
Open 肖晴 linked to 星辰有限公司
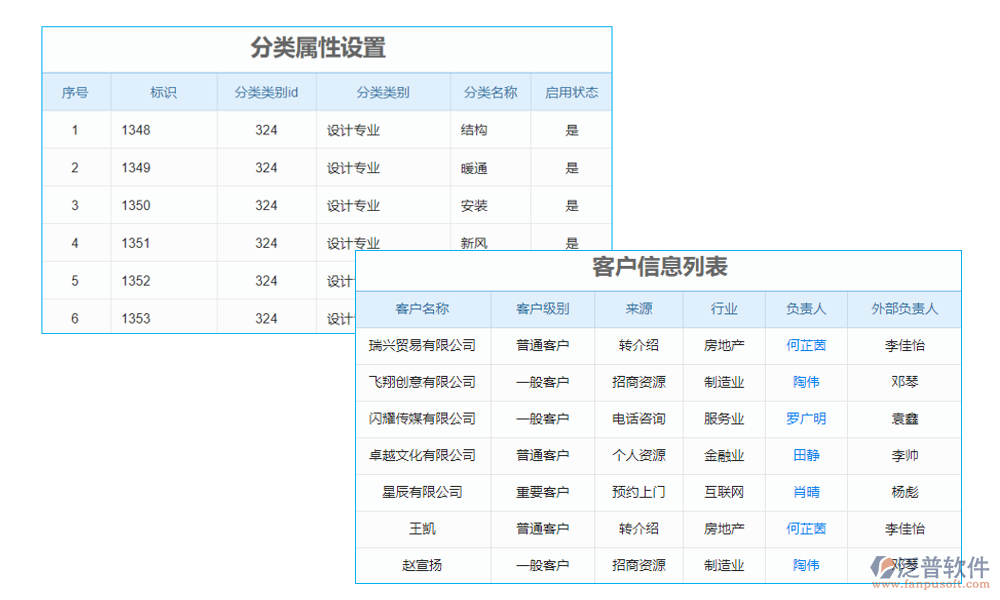click(x=806, y=492)
